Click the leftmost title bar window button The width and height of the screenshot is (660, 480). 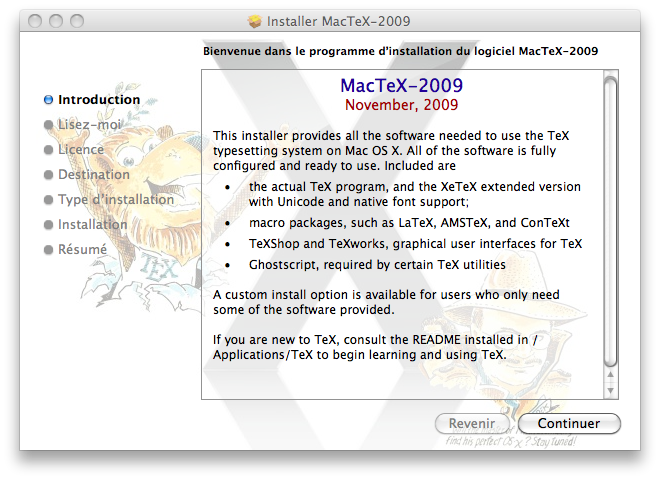pyautogui.click(x=35, y=21)
